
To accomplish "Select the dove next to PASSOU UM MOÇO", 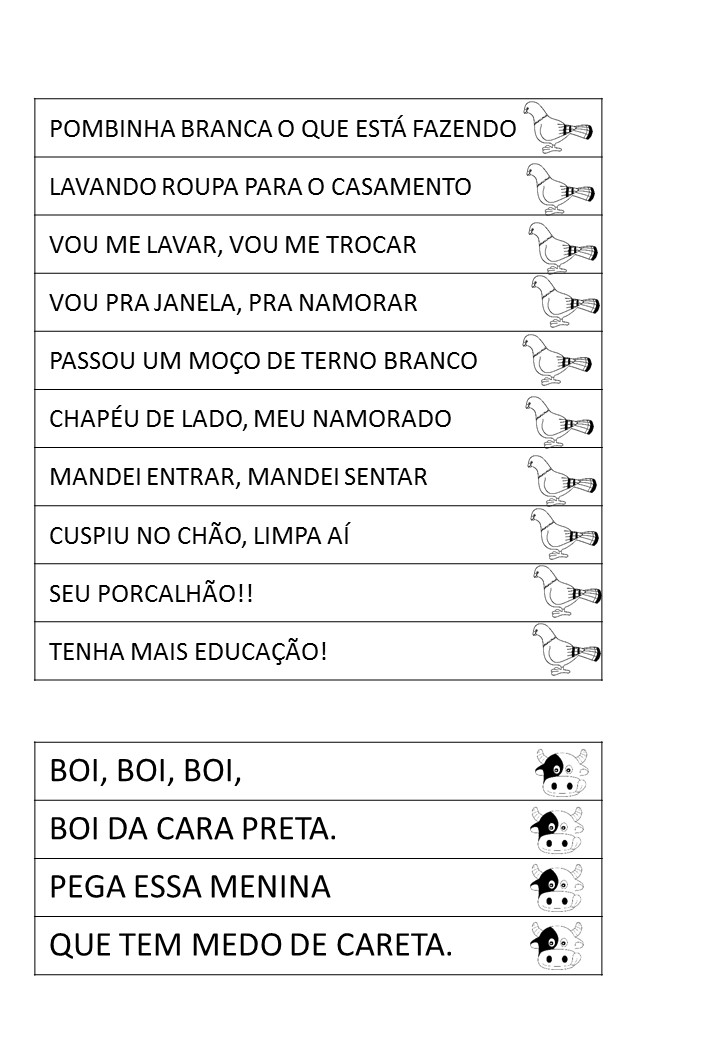I will click(x=557, y=360).
